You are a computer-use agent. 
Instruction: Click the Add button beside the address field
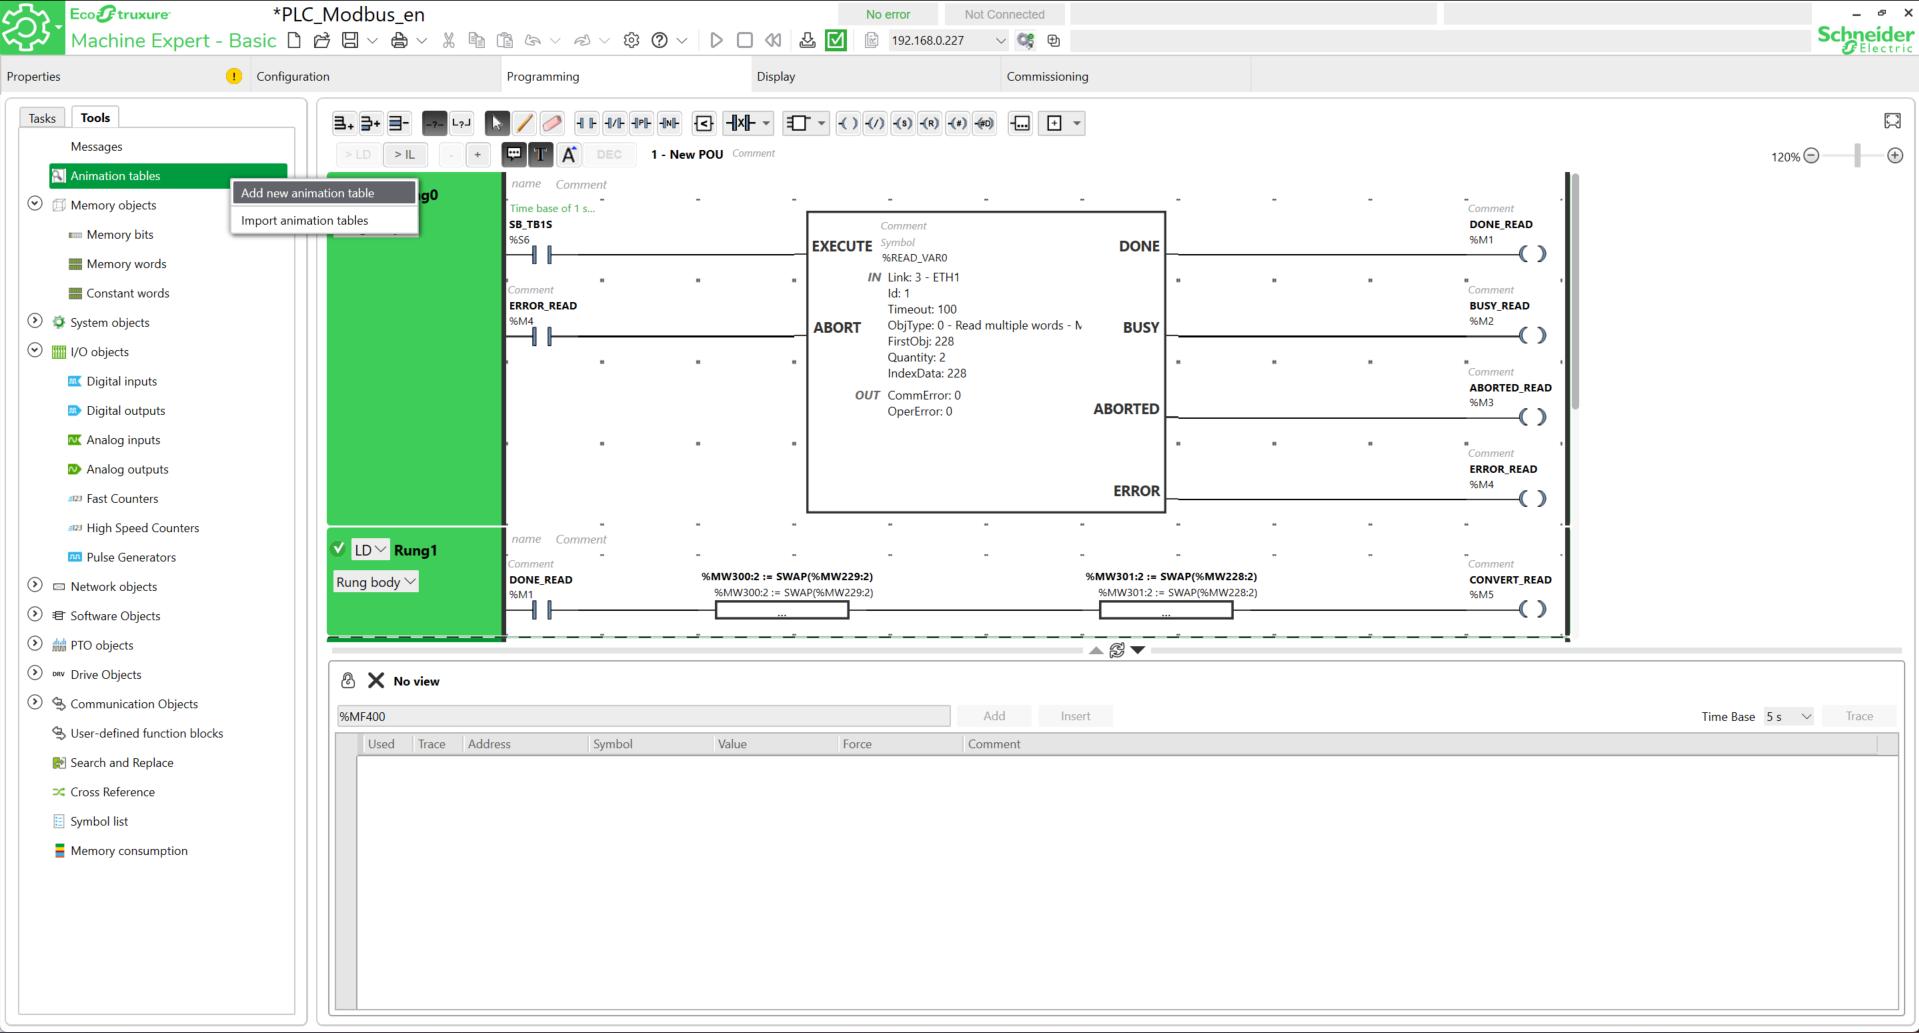point(994,716)
